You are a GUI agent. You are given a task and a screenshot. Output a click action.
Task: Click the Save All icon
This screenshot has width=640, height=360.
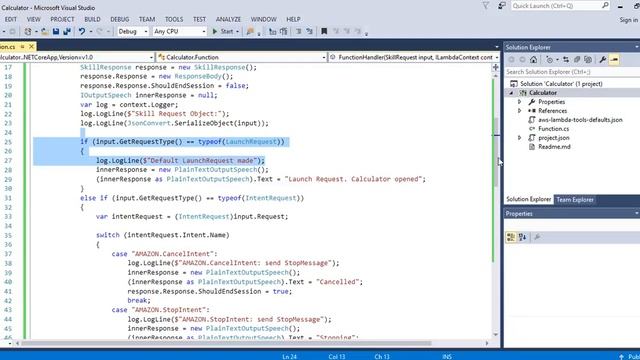tap(67, 31)
